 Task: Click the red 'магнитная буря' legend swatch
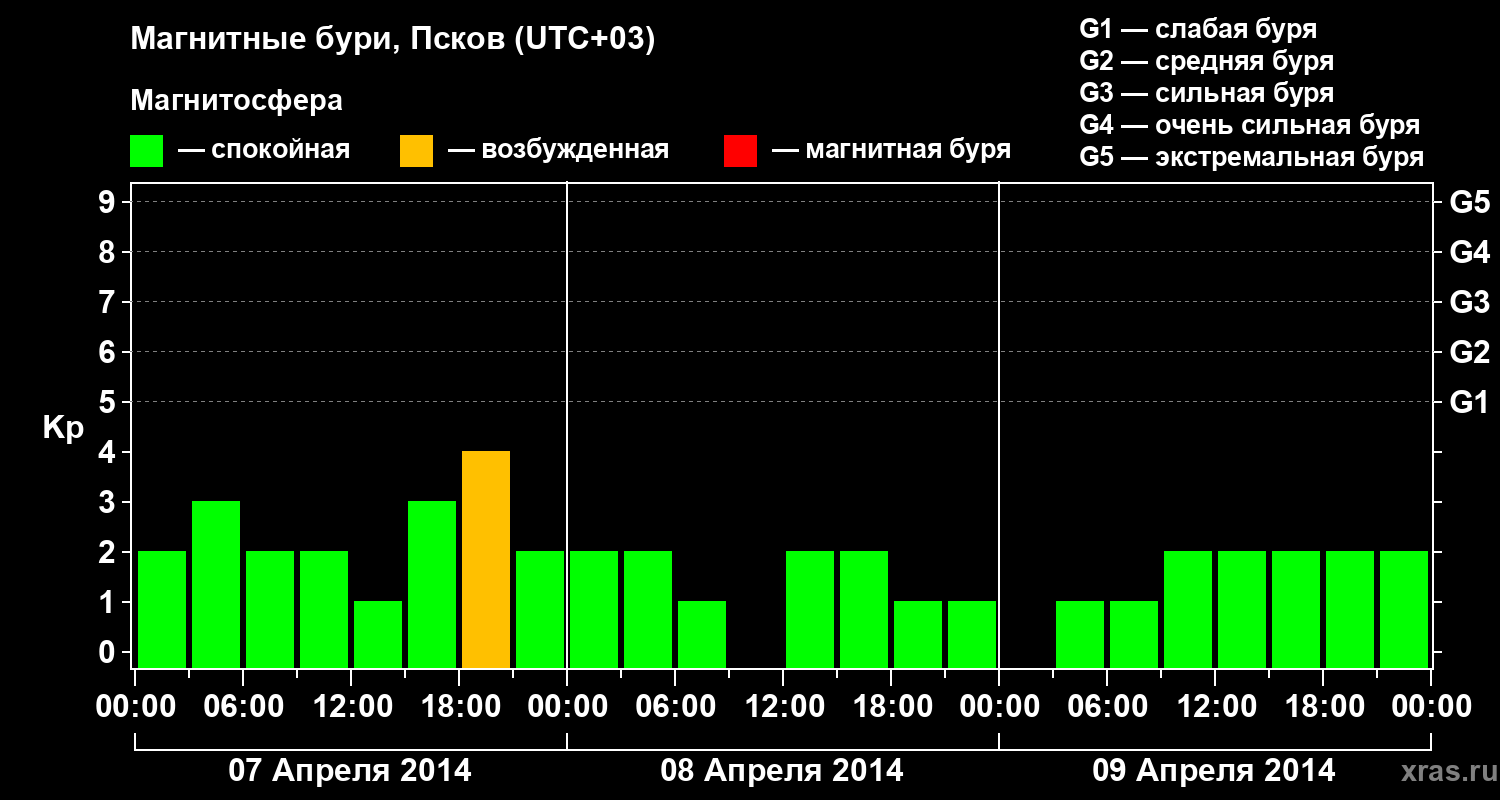[x=740, y=151]
